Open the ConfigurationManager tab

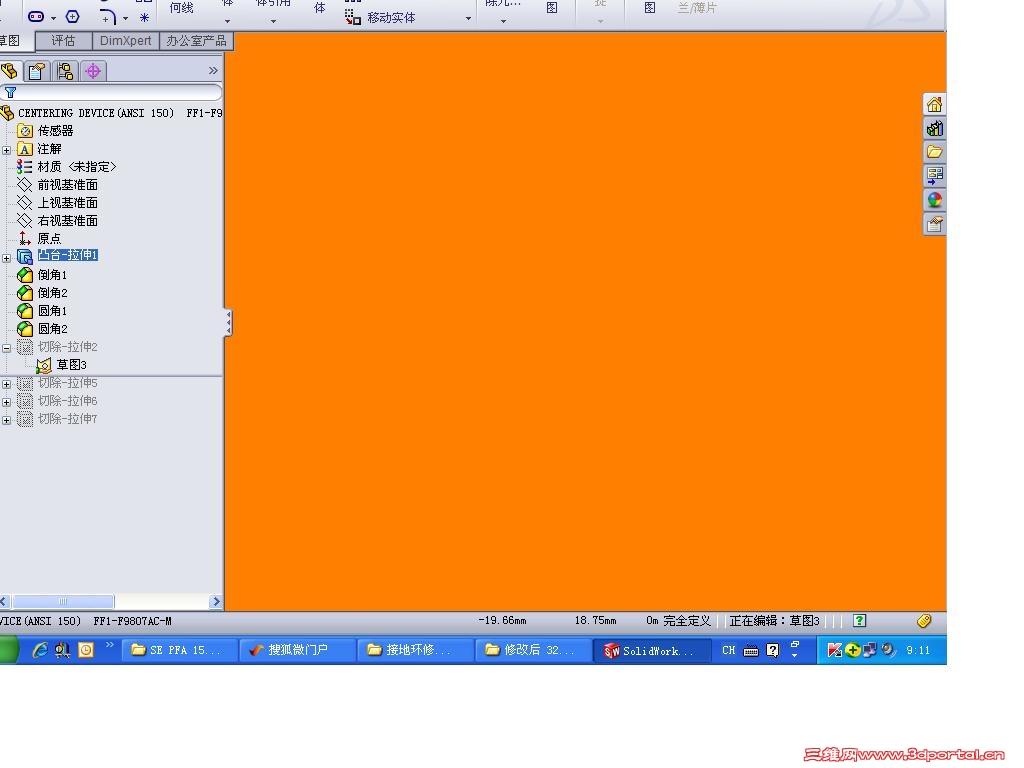[x=65, y=71]
